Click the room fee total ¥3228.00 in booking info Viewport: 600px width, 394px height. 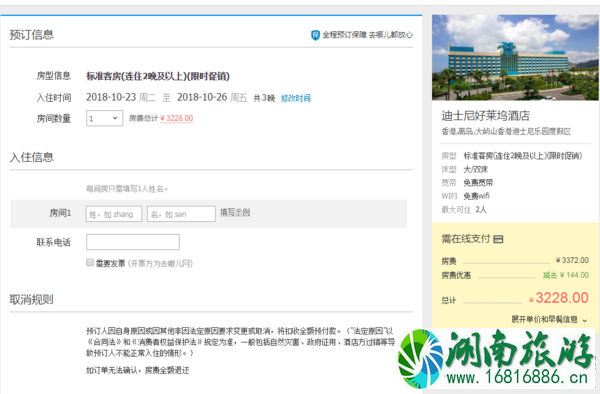[x=176, y=118]
